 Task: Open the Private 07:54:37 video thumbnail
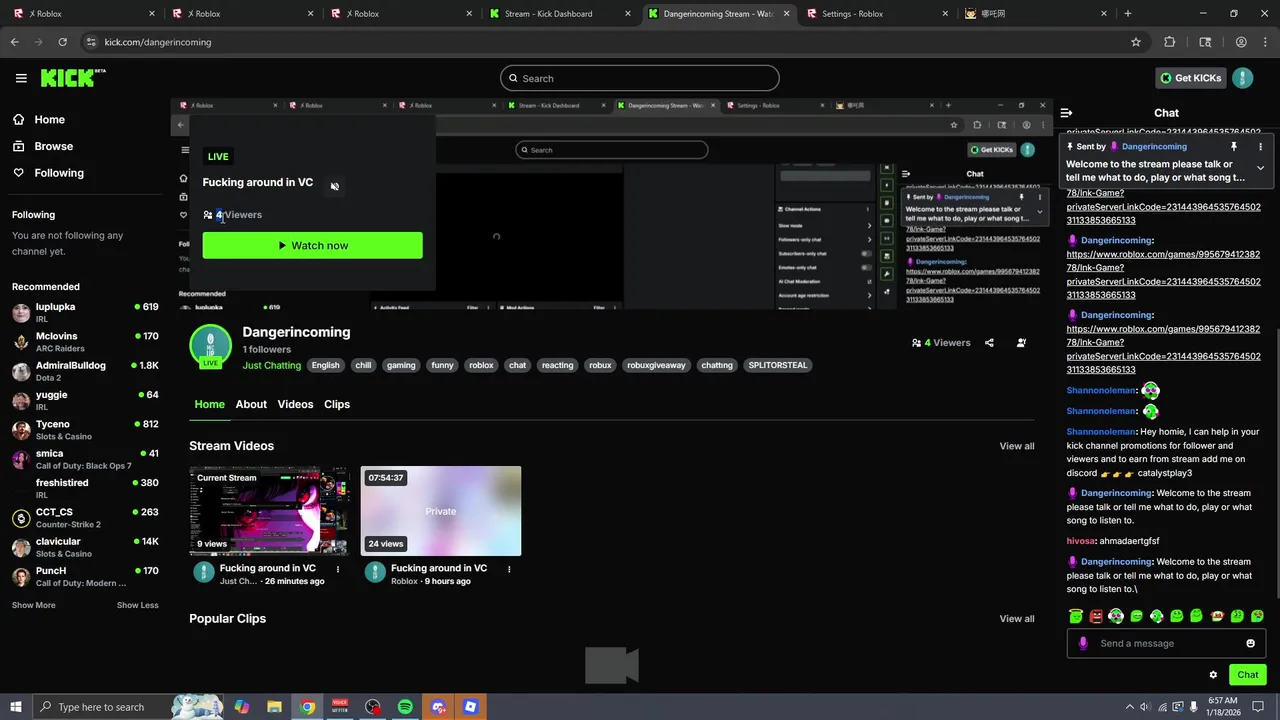[x=441, y=511]
